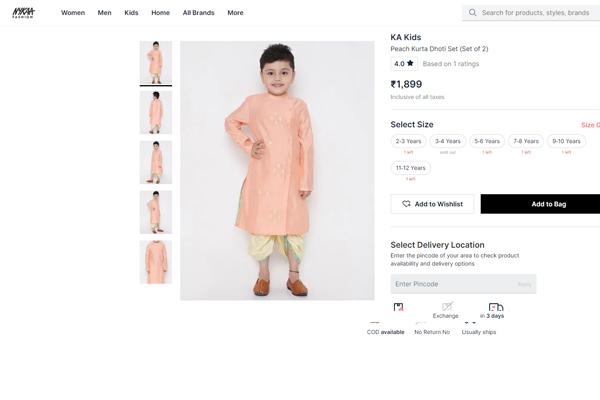Click the Nykaa Fashion logo

click(23, 13)
